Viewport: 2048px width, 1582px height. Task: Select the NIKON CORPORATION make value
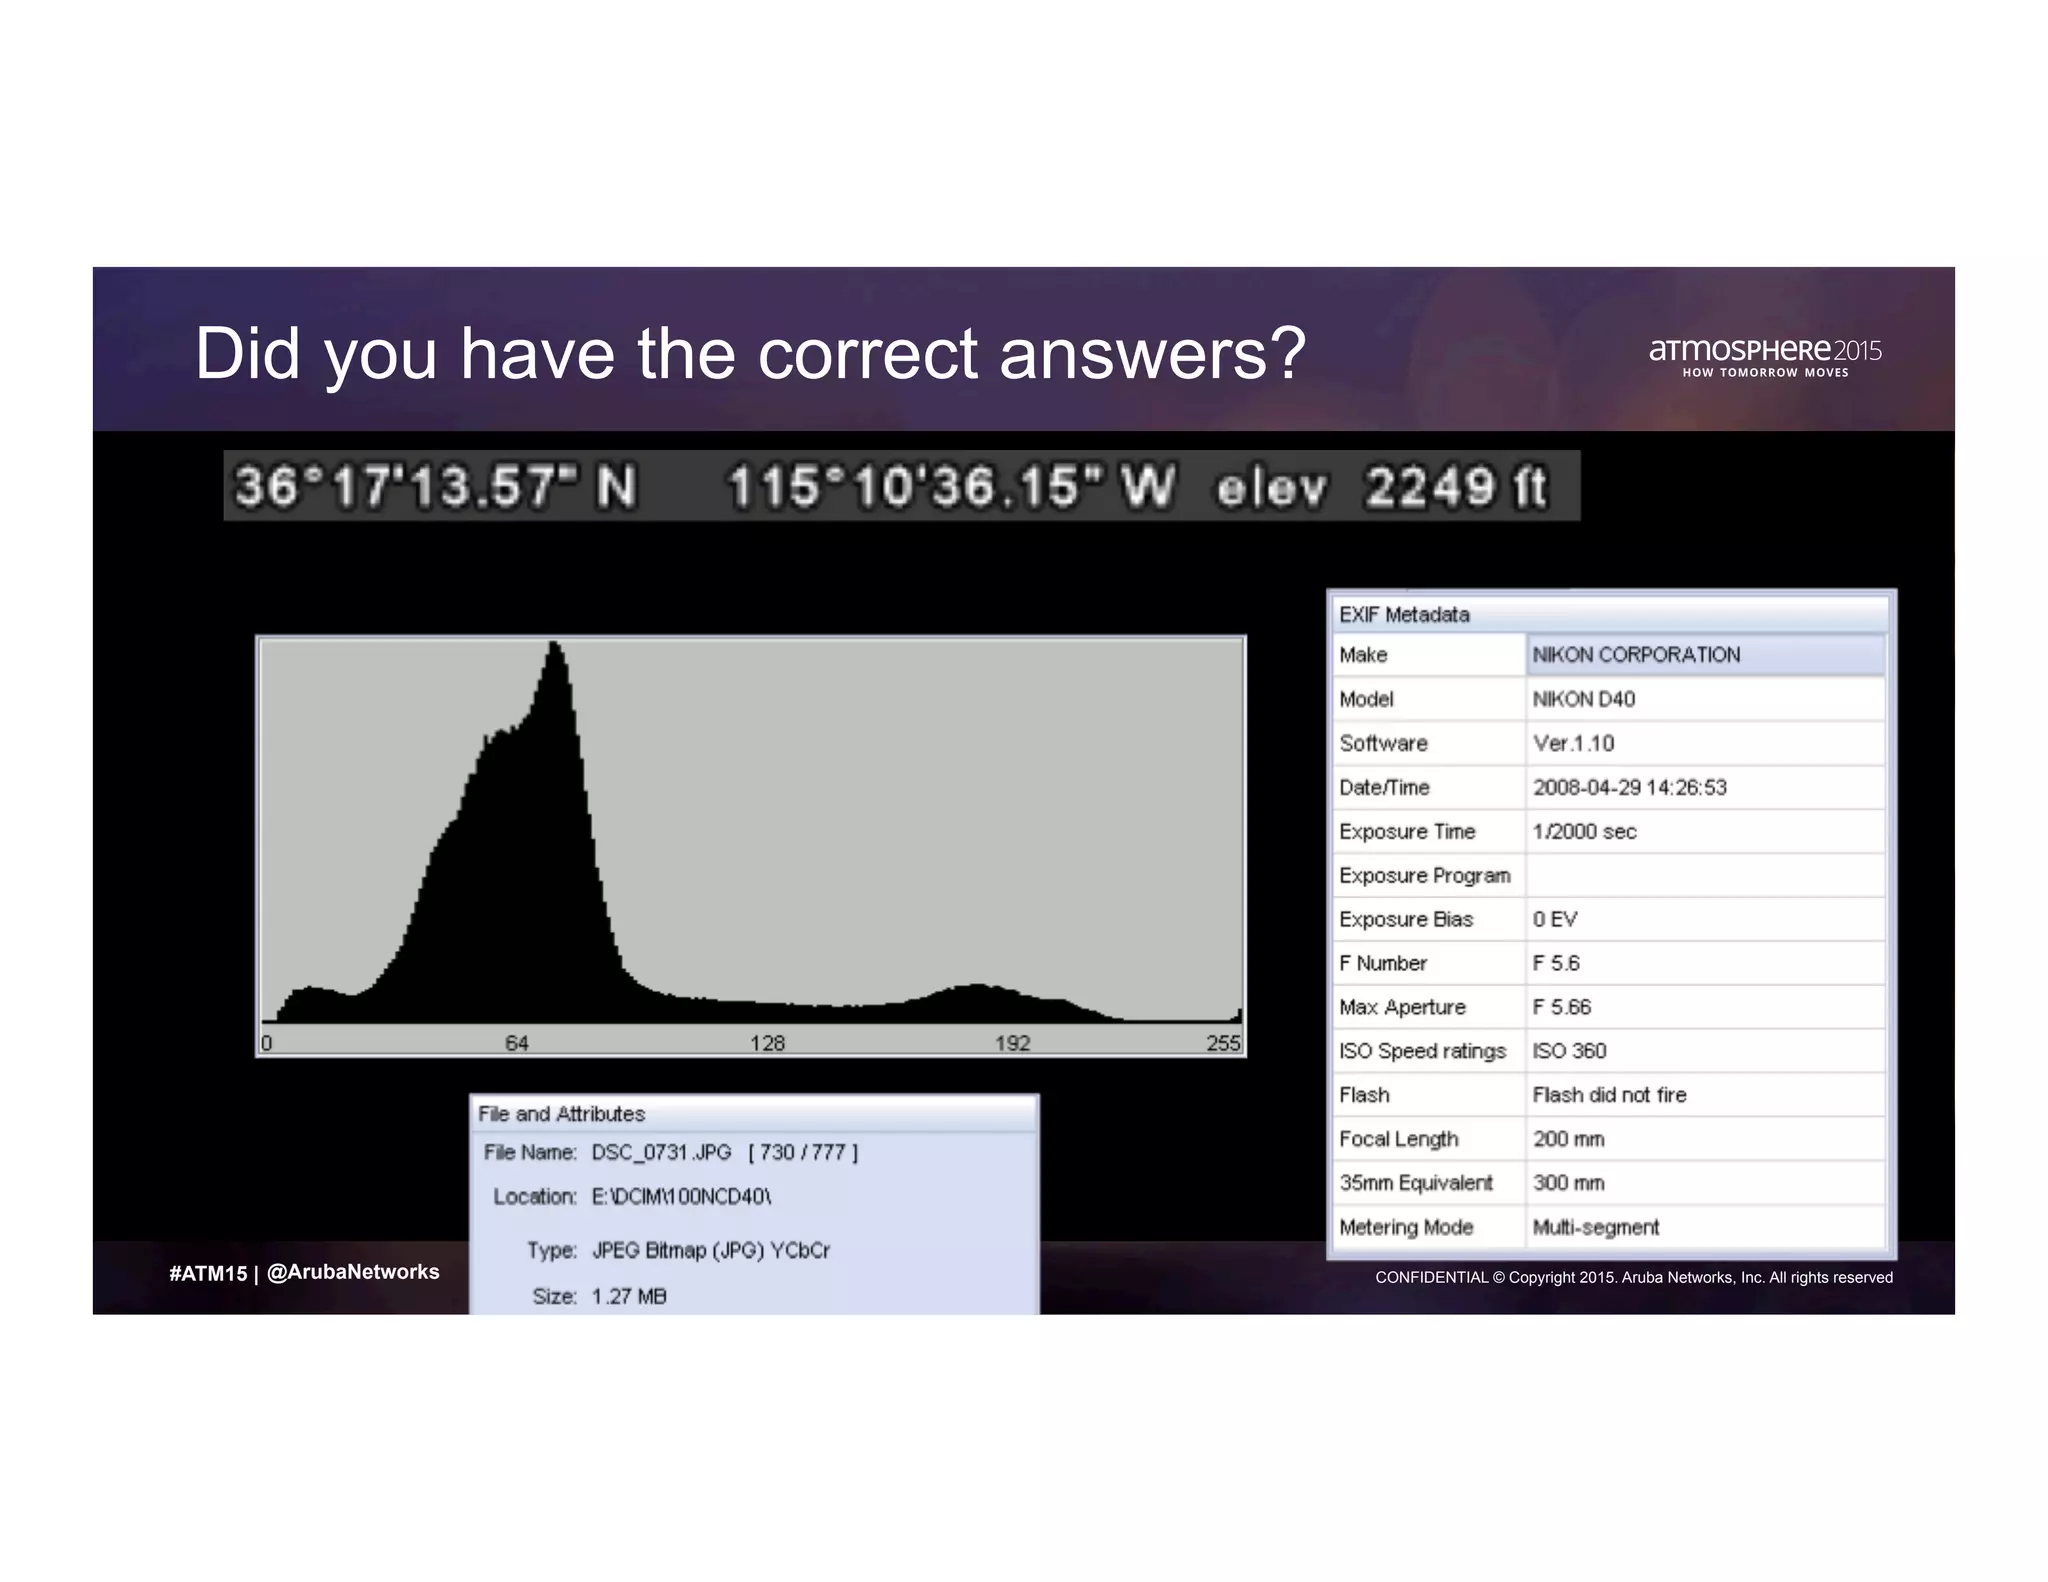tap(1636, 655)
